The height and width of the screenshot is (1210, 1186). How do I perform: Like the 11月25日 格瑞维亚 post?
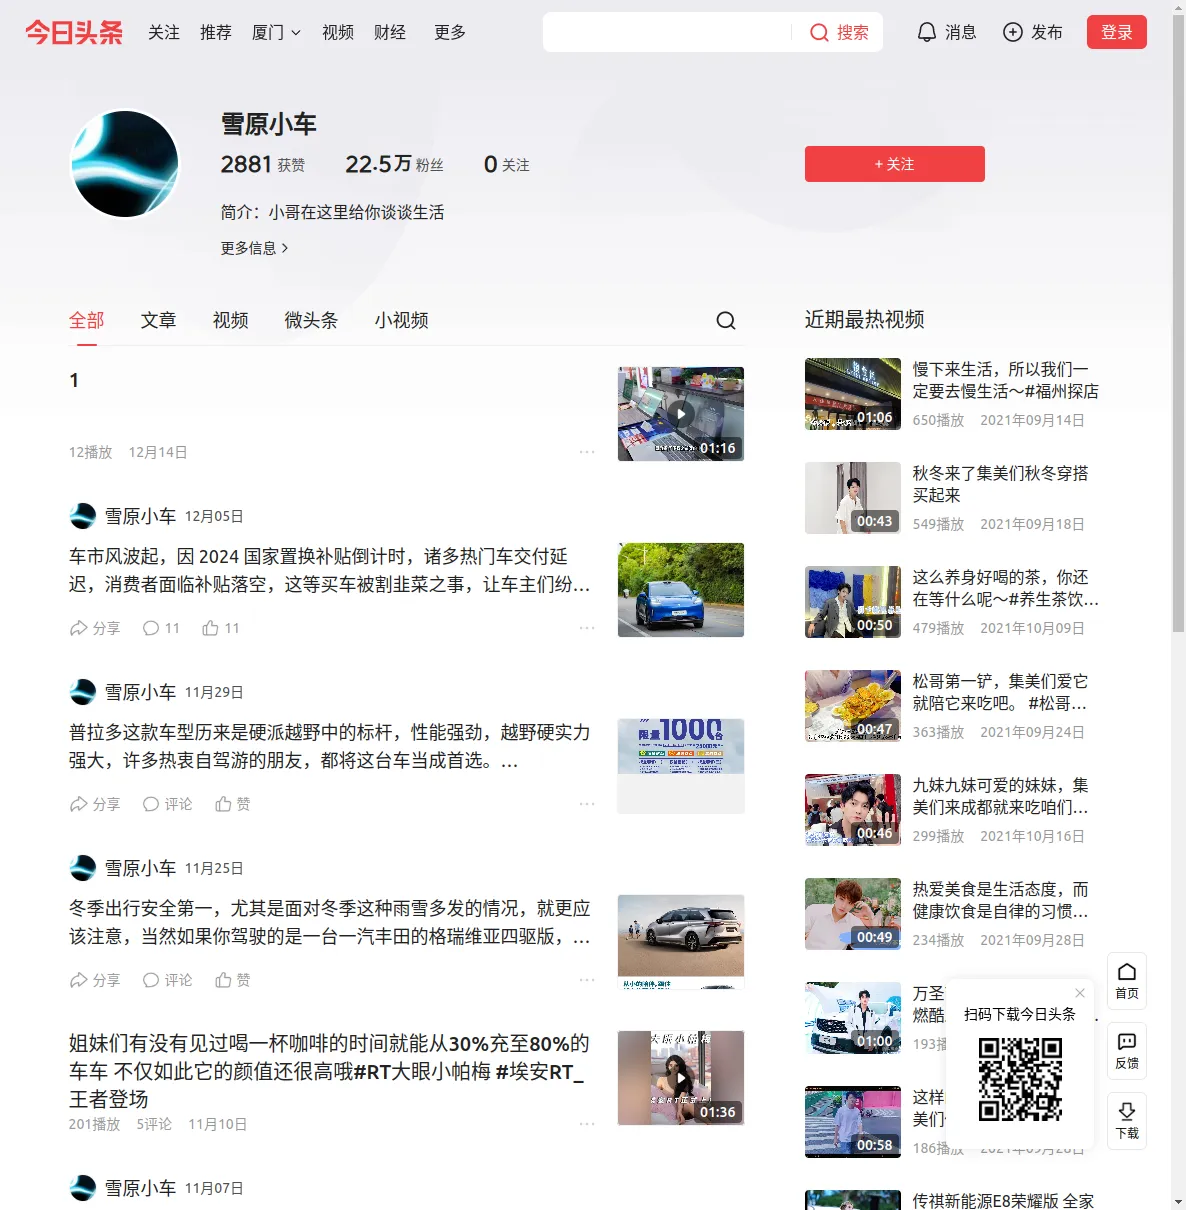click(x=233, y=980)
